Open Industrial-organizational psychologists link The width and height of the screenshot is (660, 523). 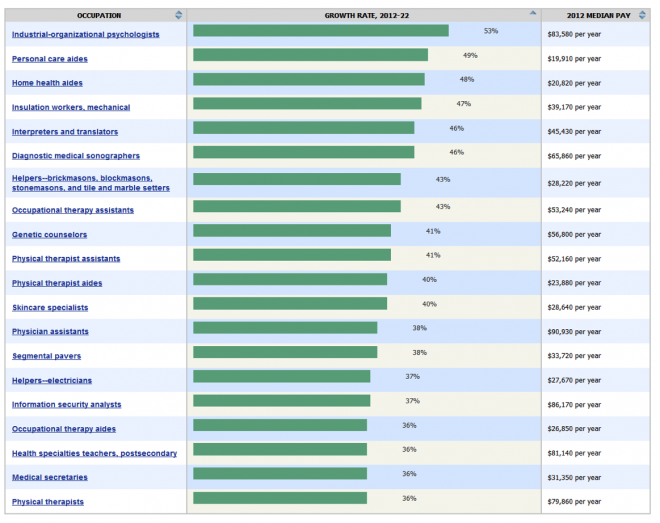click(x=85, y=35)
